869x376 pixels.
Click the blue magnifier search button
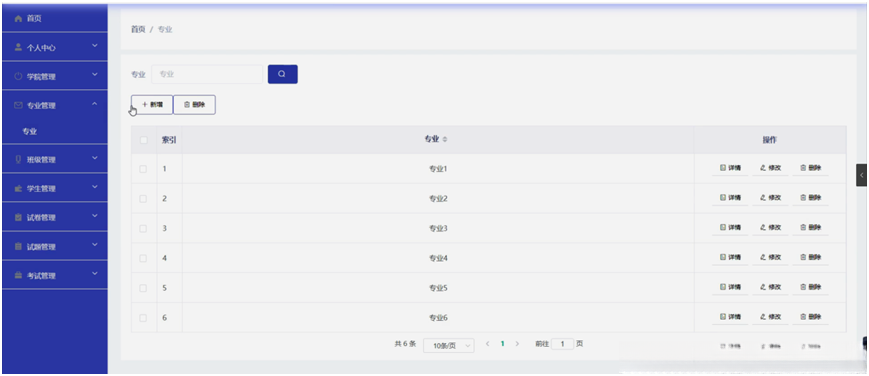[x=283, y=74]
